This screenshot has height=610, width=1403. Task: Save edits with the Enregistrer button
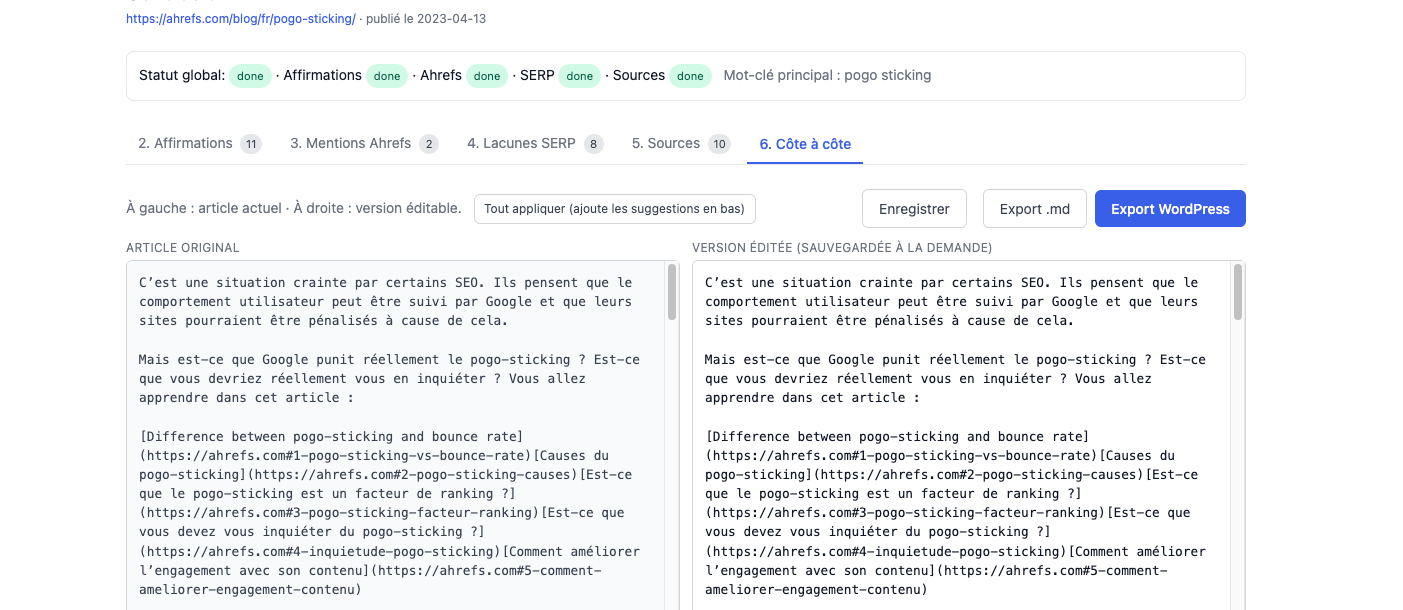pos(914,209)
